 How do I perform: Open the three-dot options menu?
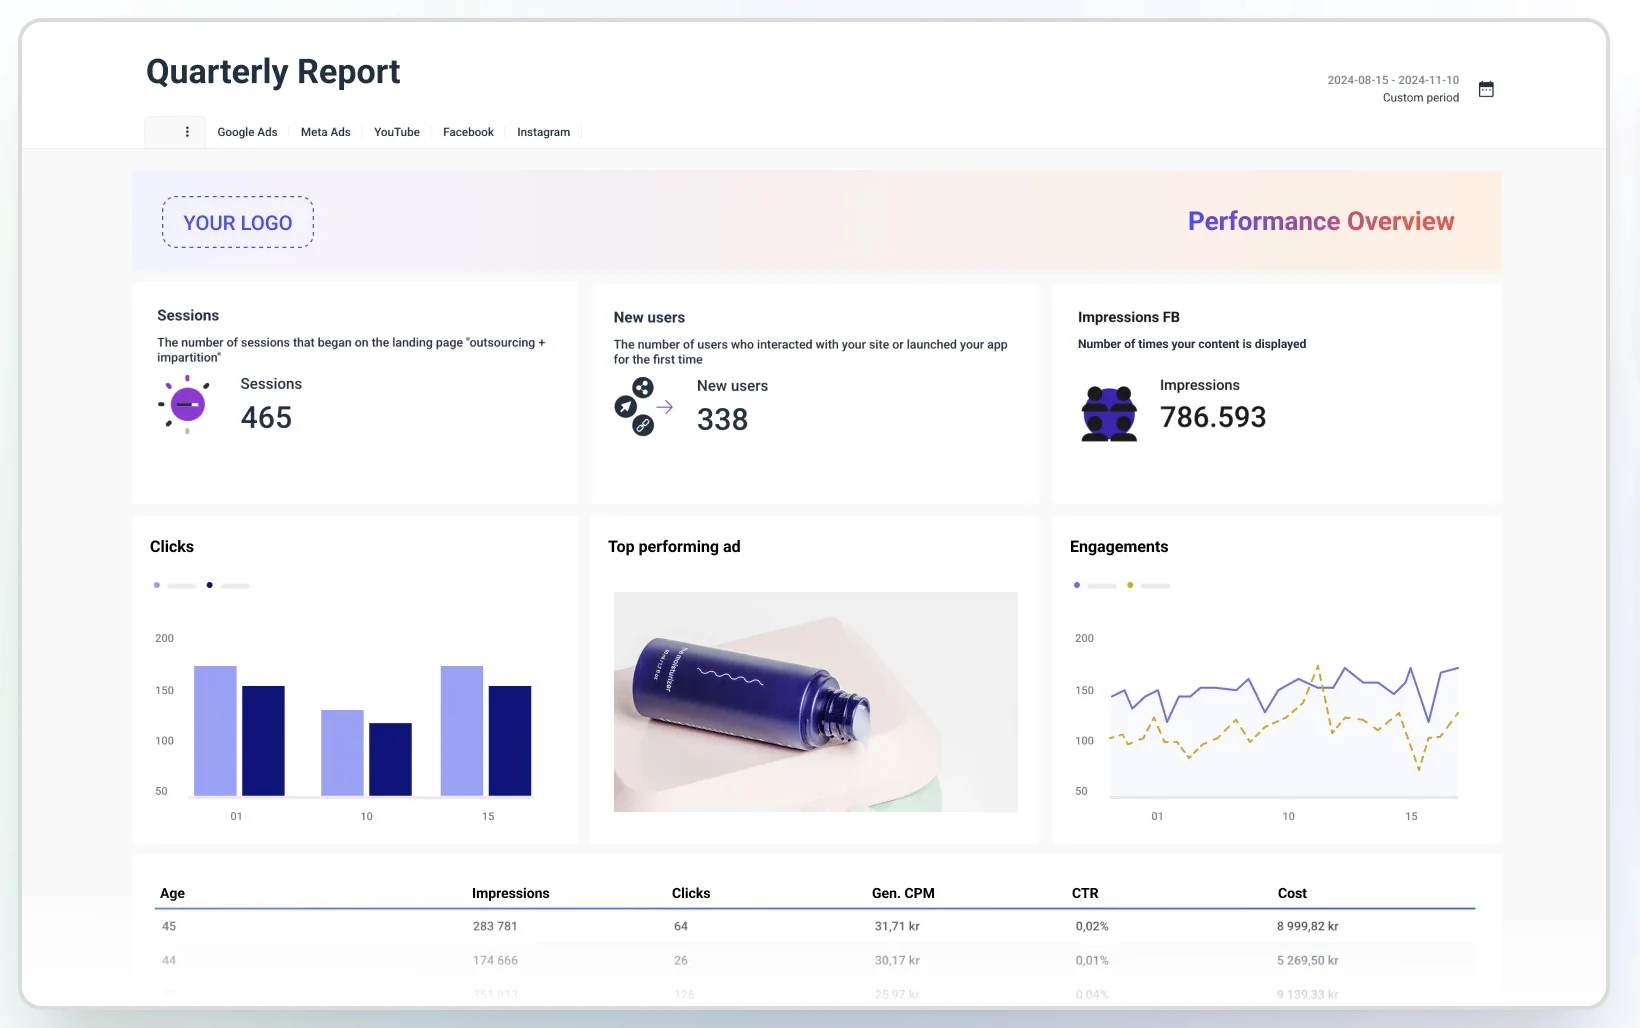tap(187, 132)
